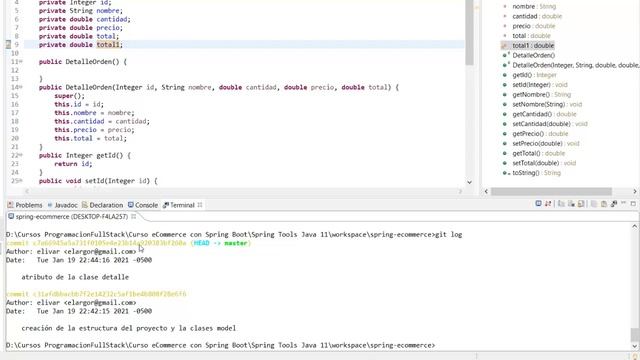Image resolution: width=640 pixels, height=360 pixels.
Task: Close the spring-ecommerce terminal session tab
Action: point(133,216)
